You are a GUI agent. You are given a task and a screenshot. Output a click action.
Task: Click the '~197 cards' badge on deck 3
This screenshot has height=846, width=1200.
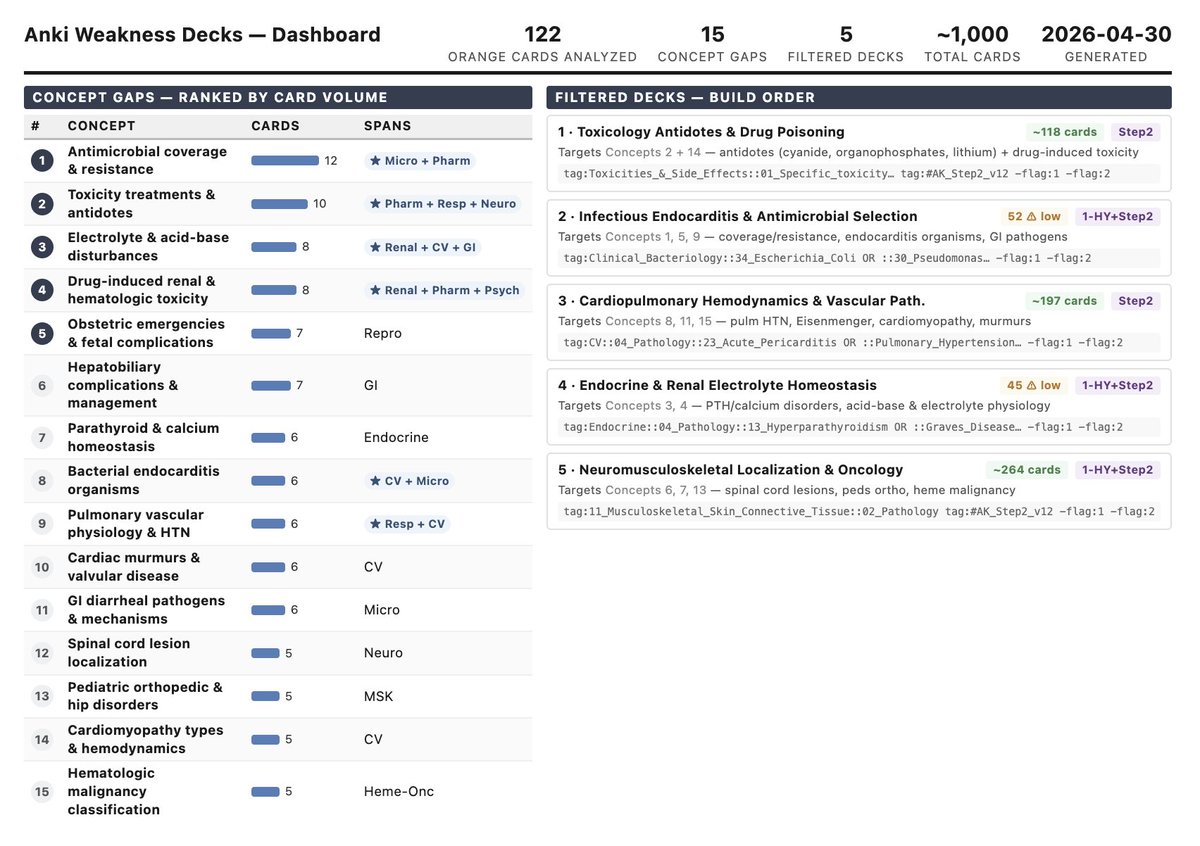click(1064, 301)
